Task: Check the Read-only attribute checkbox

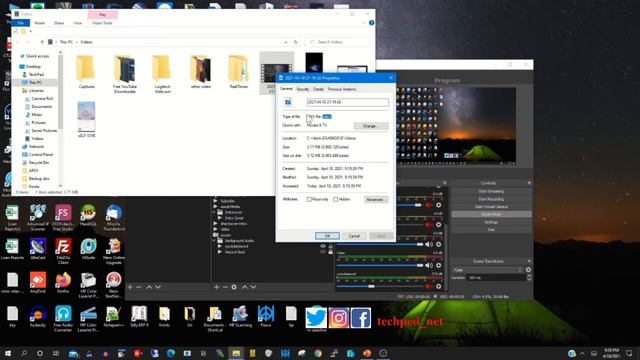Action: pos(309,199)
